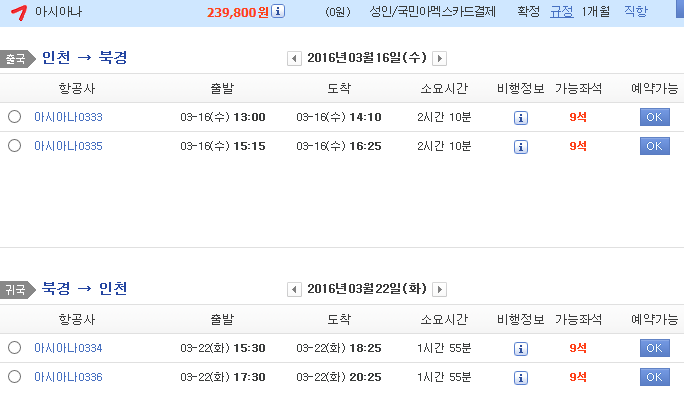Click the 직항 direct flight link
Screen dimensions: 684x405
(x=636, y=11)
